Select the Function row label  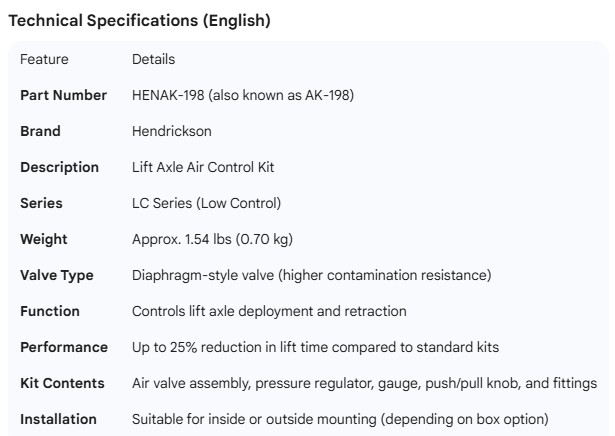tap(49, 312)
